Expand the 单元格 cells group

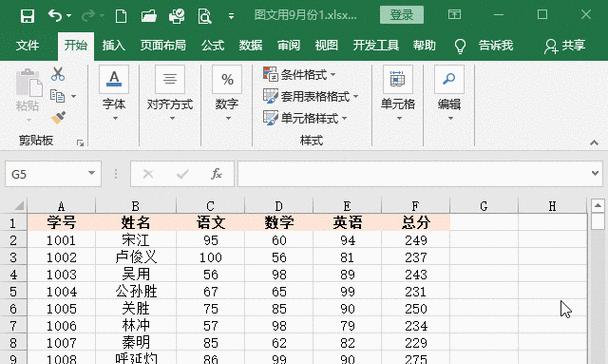tap(398, 93)
